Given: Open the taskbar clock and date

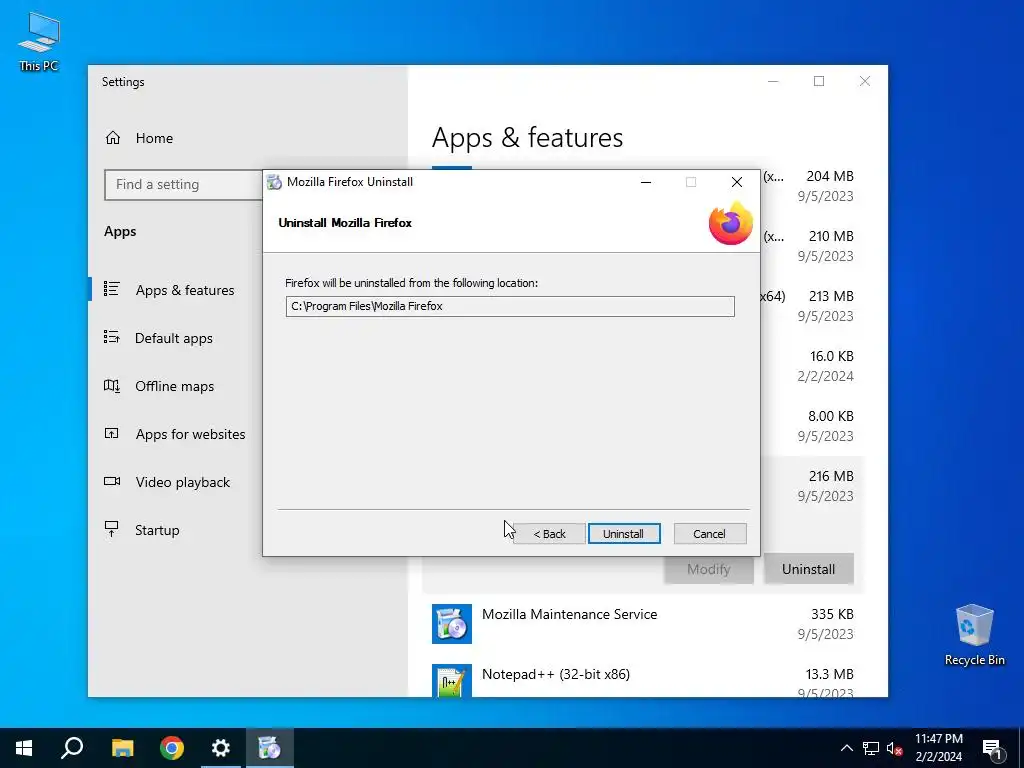Looking at the screenshot, I should (x=938, y=748).
